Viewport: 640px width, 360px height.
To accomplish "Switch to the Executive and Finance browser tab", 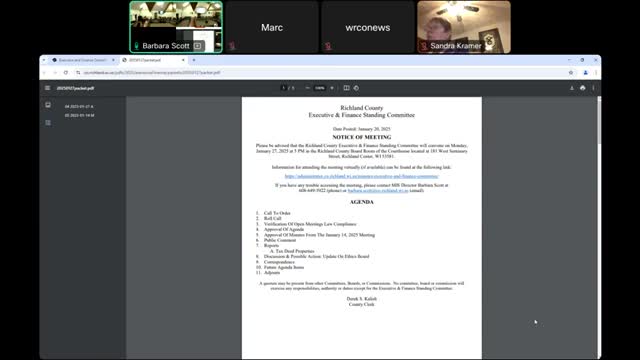I will point(82,60).
